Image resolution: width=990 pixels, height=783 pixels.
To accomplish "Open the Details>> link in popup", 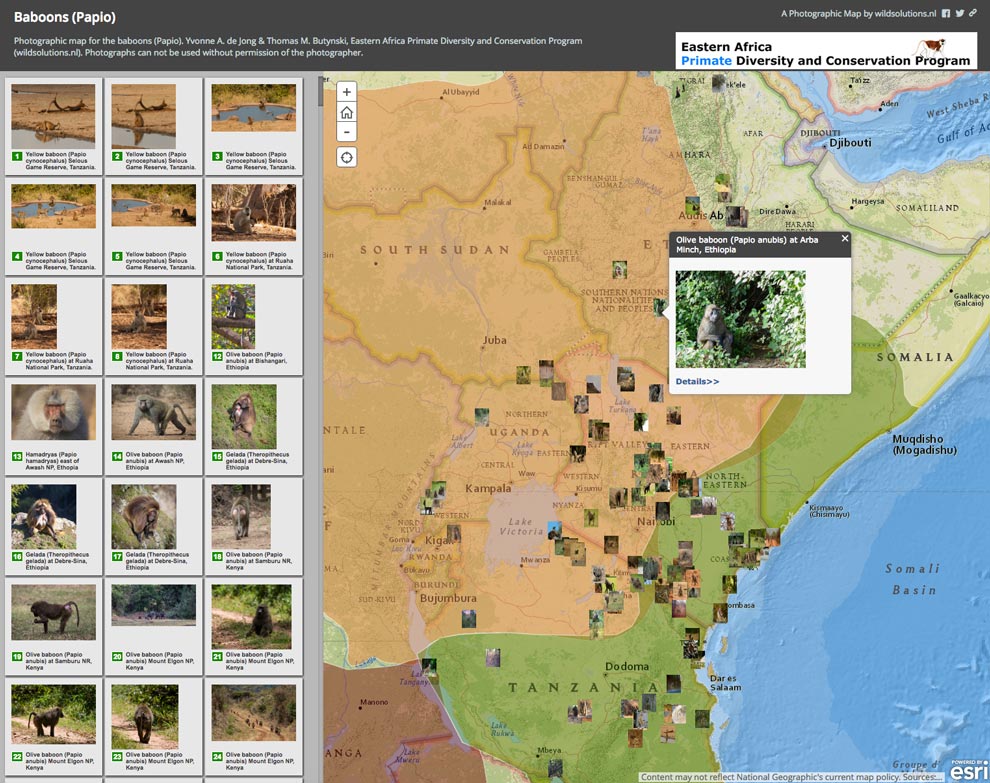I will coord(697,381).
